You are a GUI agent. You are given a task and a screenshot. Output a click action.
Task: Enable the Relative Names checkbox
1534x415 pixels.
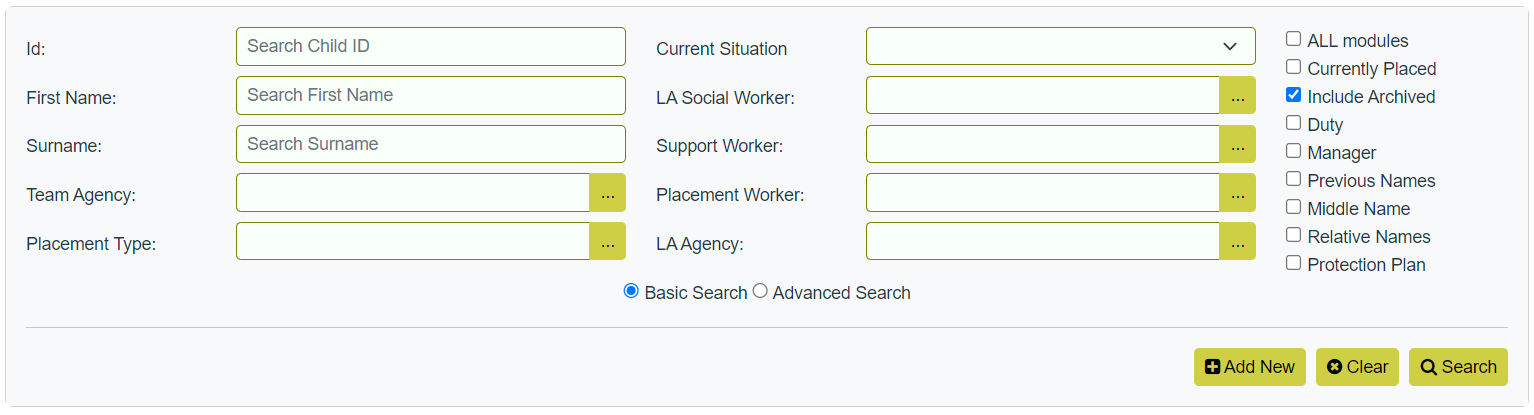(x=1294, y=235)
